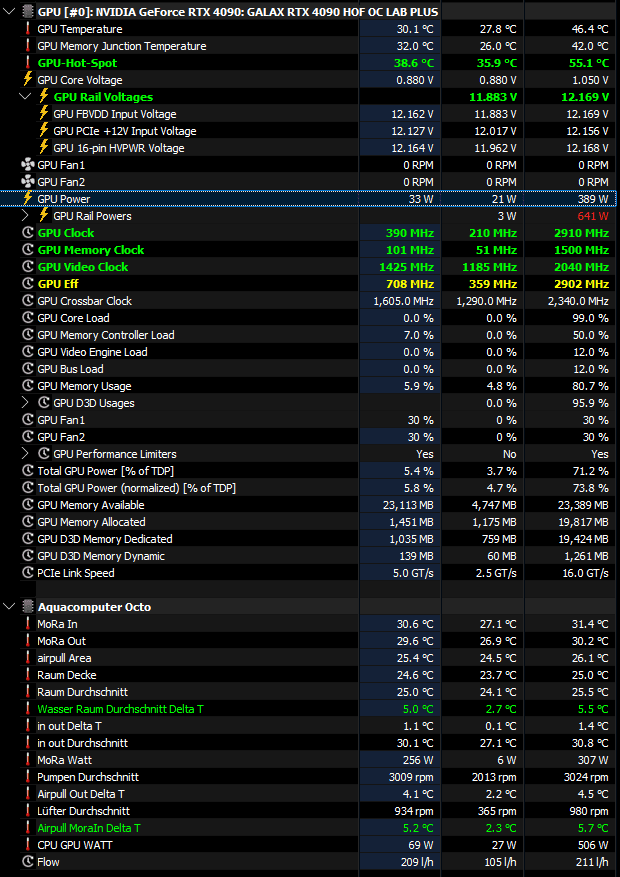The width and height of the screenshot is (620, 877).
Task: Click the gauge icon of GPU Memory Controller Load
Action: (27, 334)
